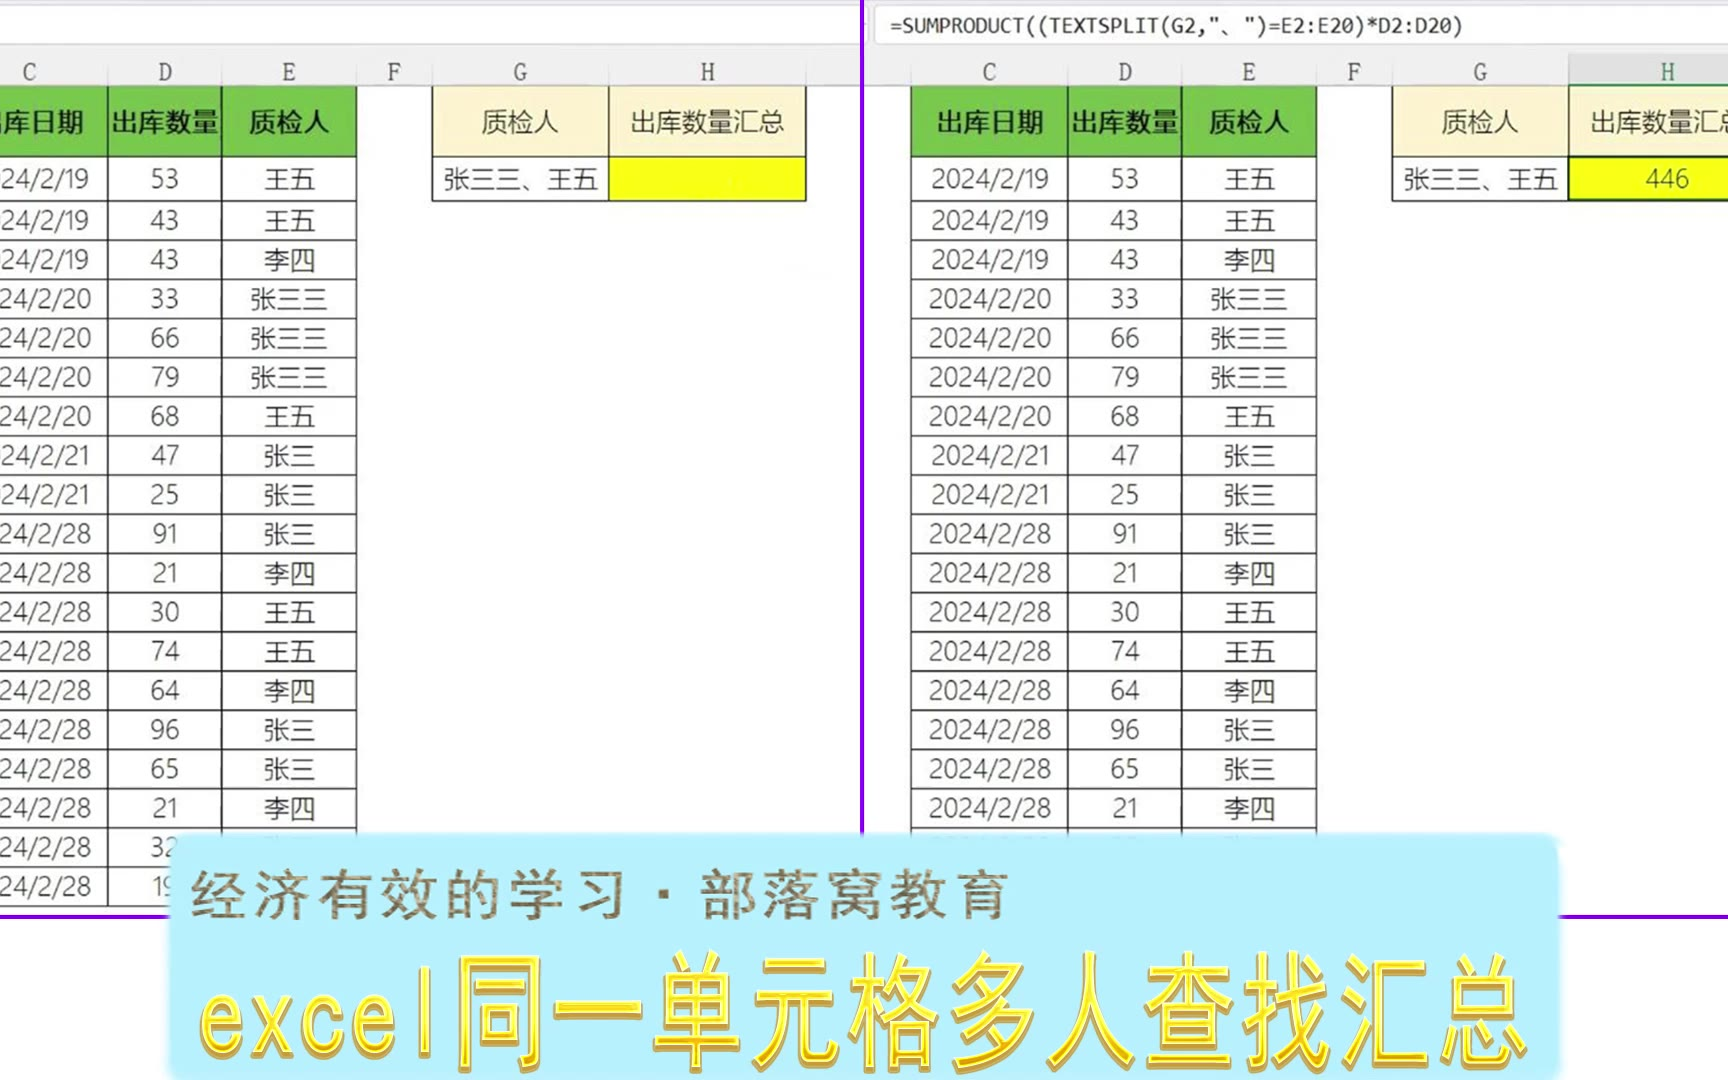This screenshot has width=1728, height=1080.
Task: Click the formula bar with SUMPRODUCT formula
Action: (x=1175, y=26)
